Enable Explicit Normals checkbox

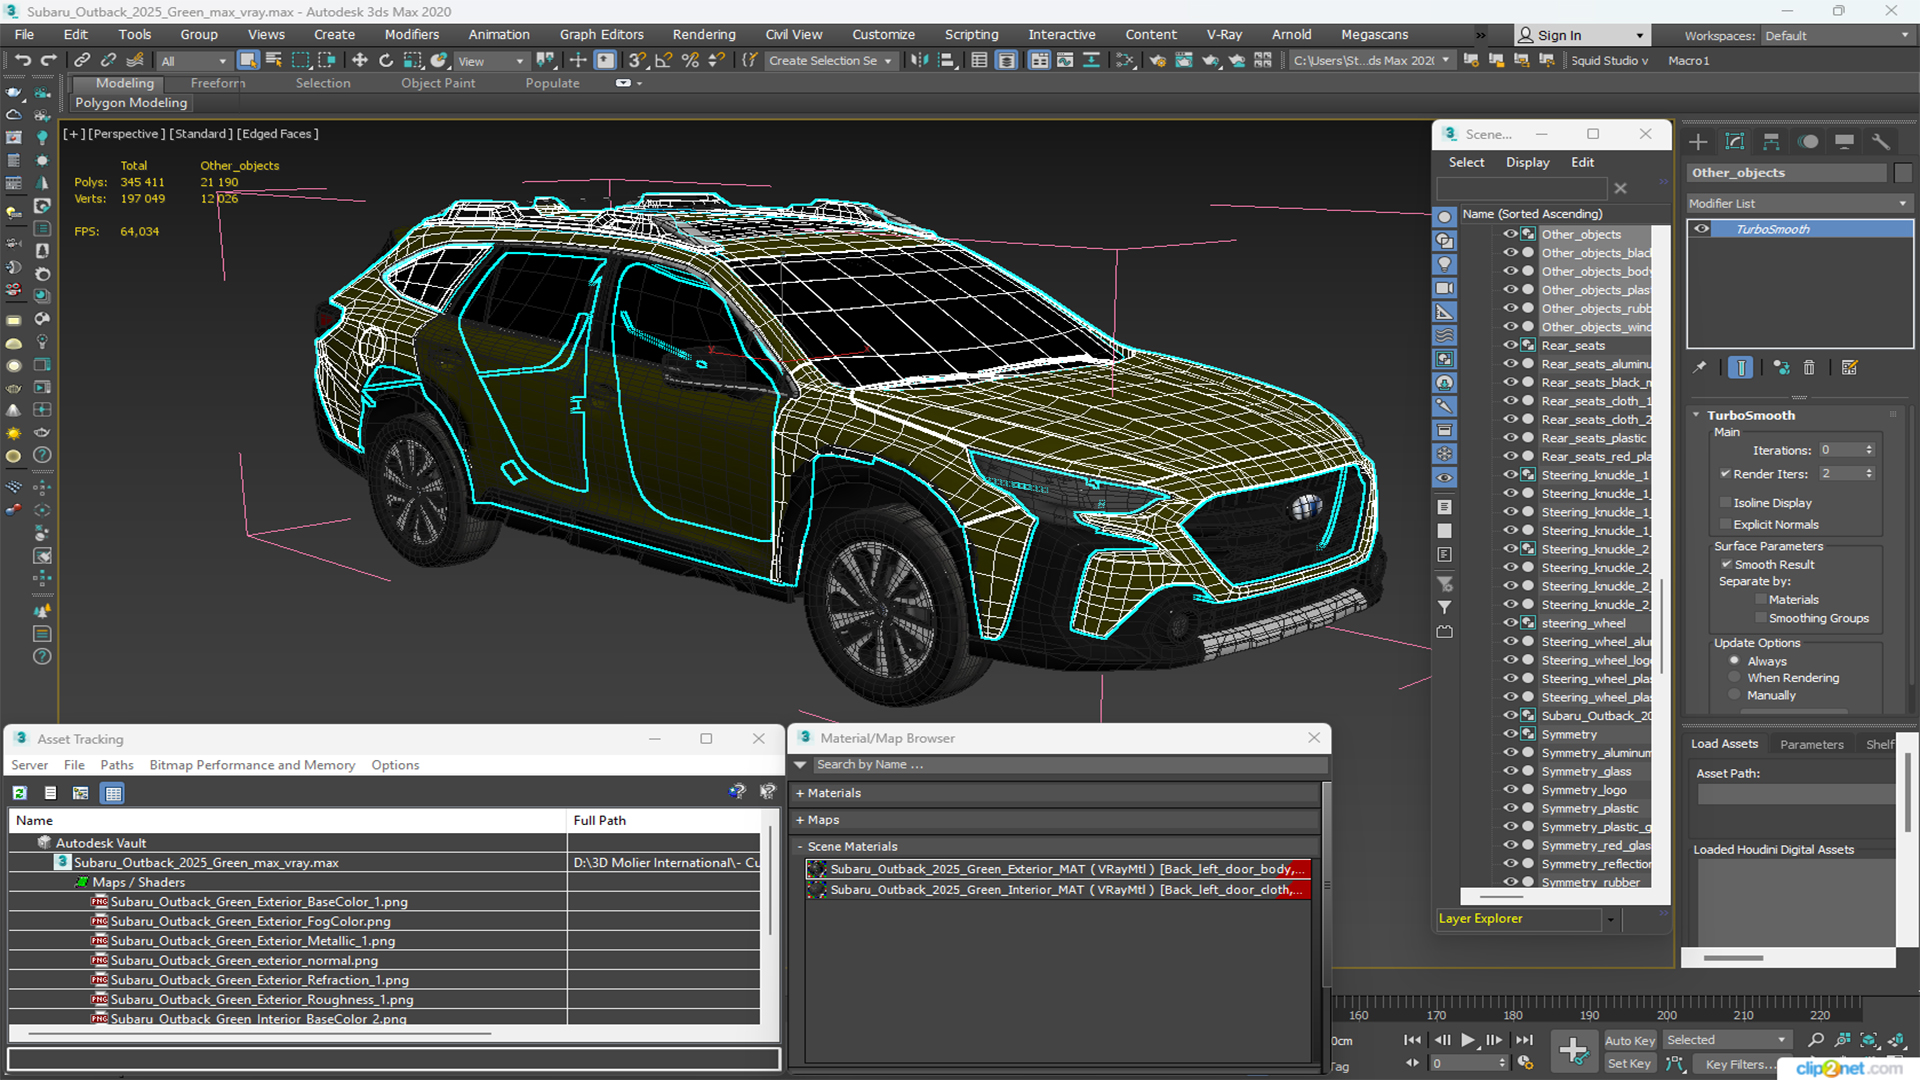point(1725,524)
